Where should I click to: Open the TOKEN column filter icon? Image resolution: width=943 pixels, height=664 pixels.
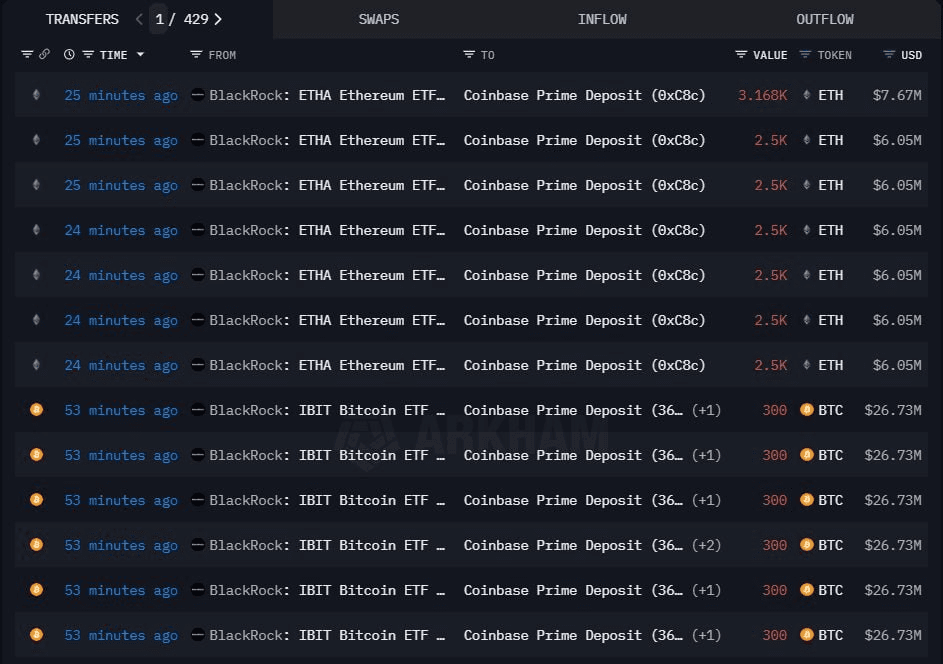[805, 55]
